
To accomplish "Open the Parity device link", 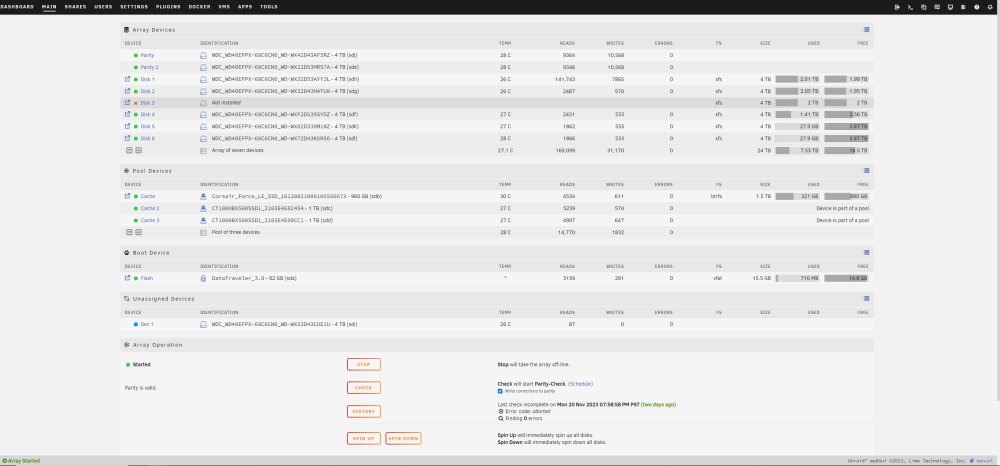I will (x=147, y=55).
